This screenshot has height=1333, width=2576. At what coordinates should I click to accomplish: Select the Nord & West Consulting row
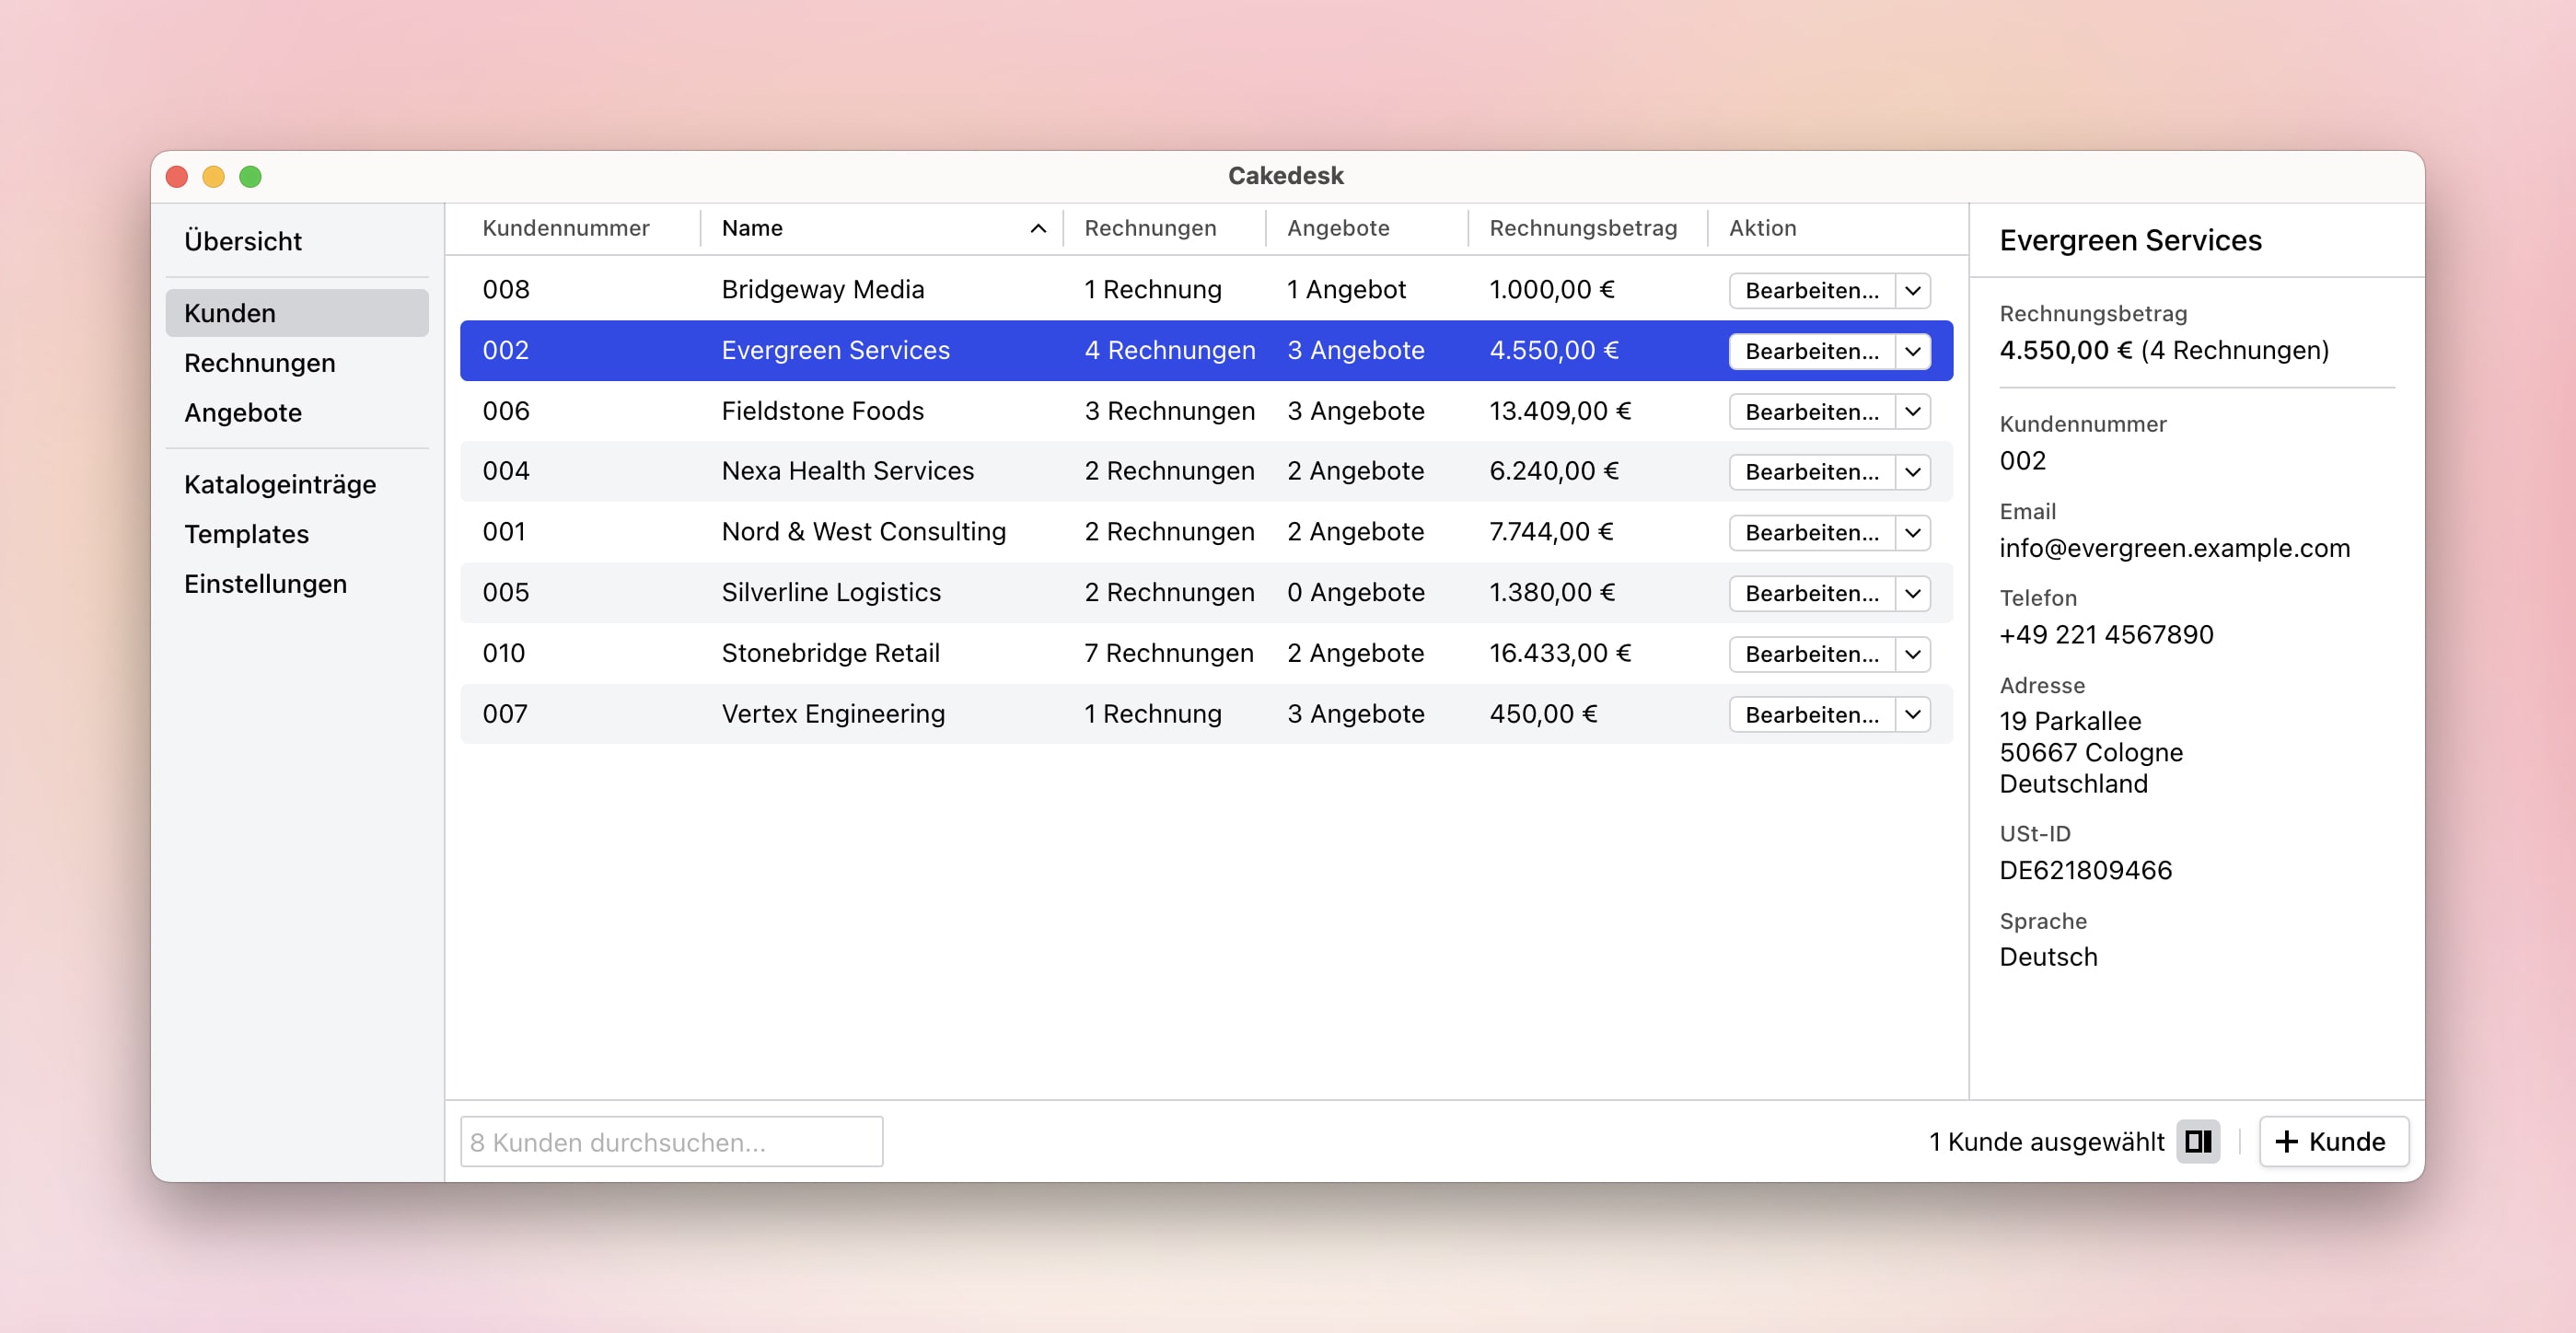pyautogui.click(x=863, y=532)
